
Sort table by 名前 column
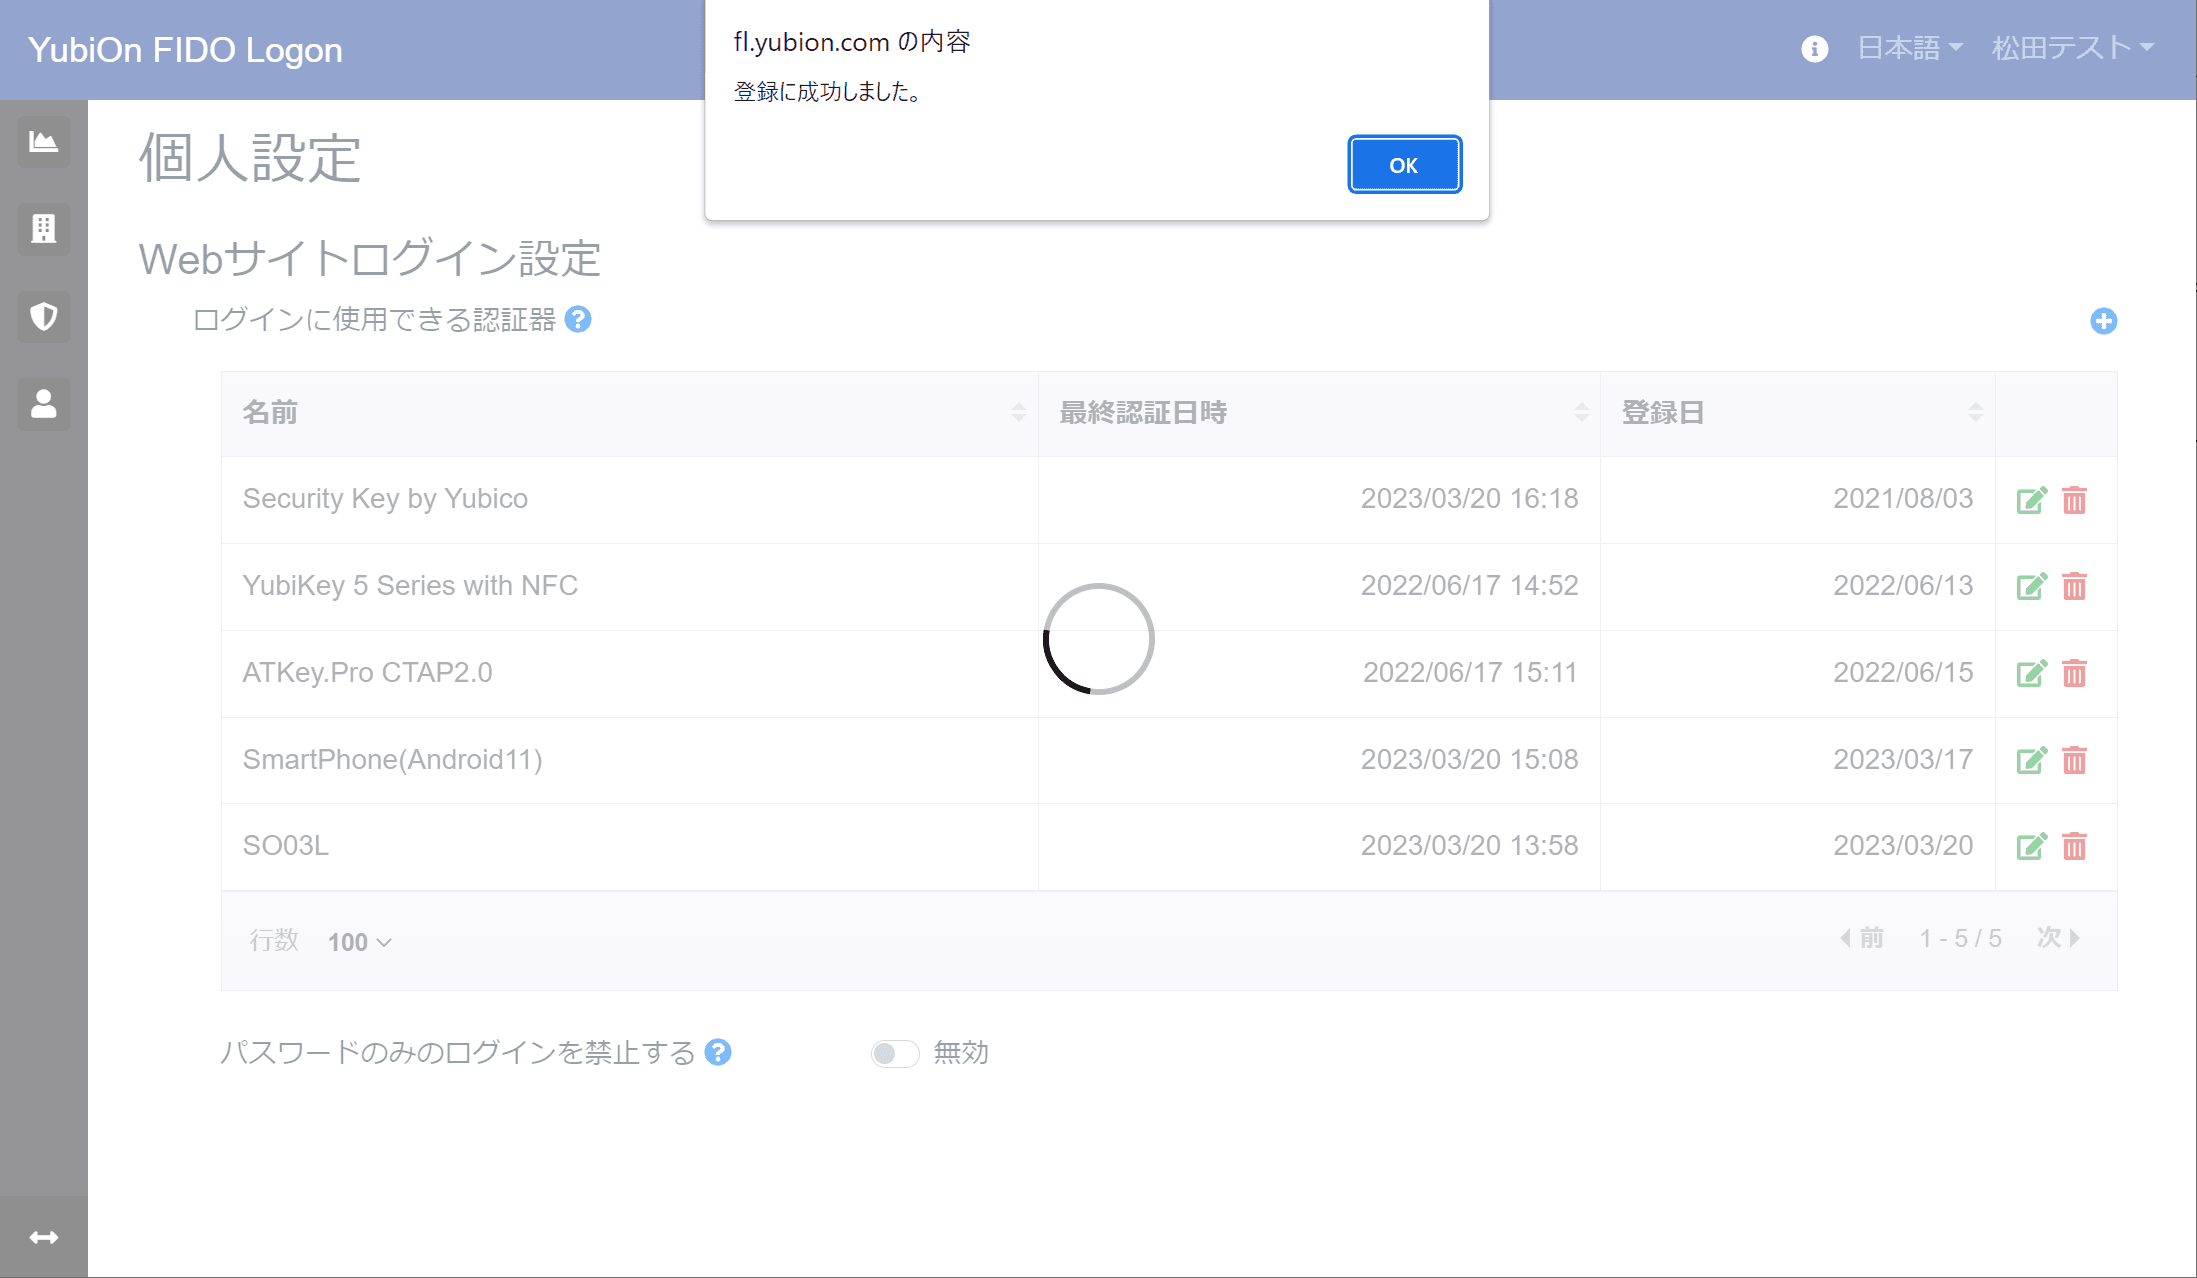[630, 413]
